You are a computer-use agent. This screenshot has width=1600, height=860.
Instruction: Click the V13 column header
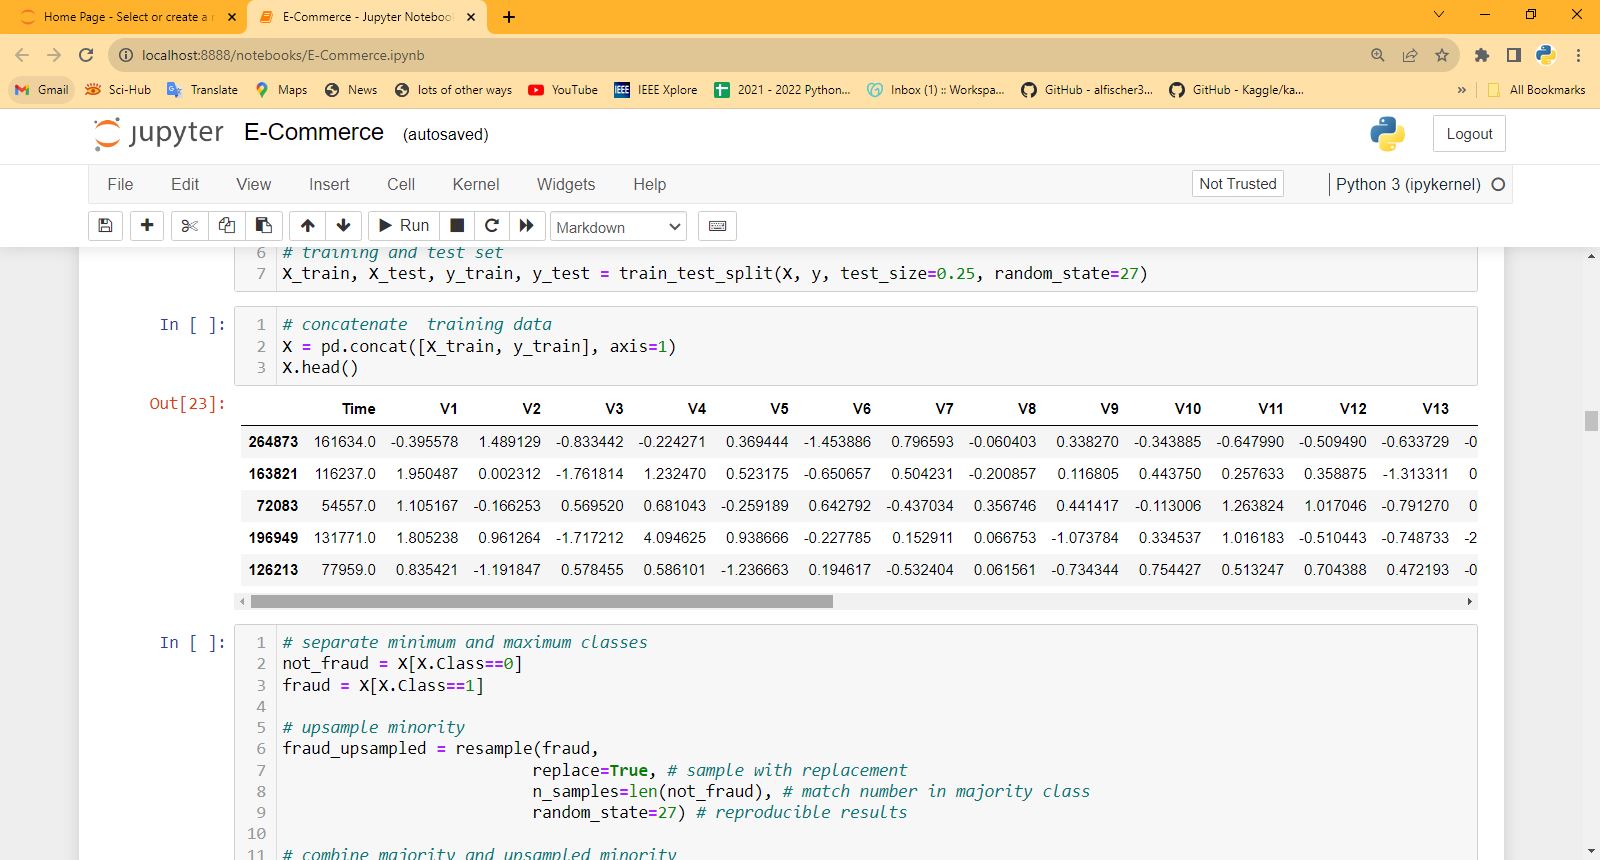pos(1435,409)
